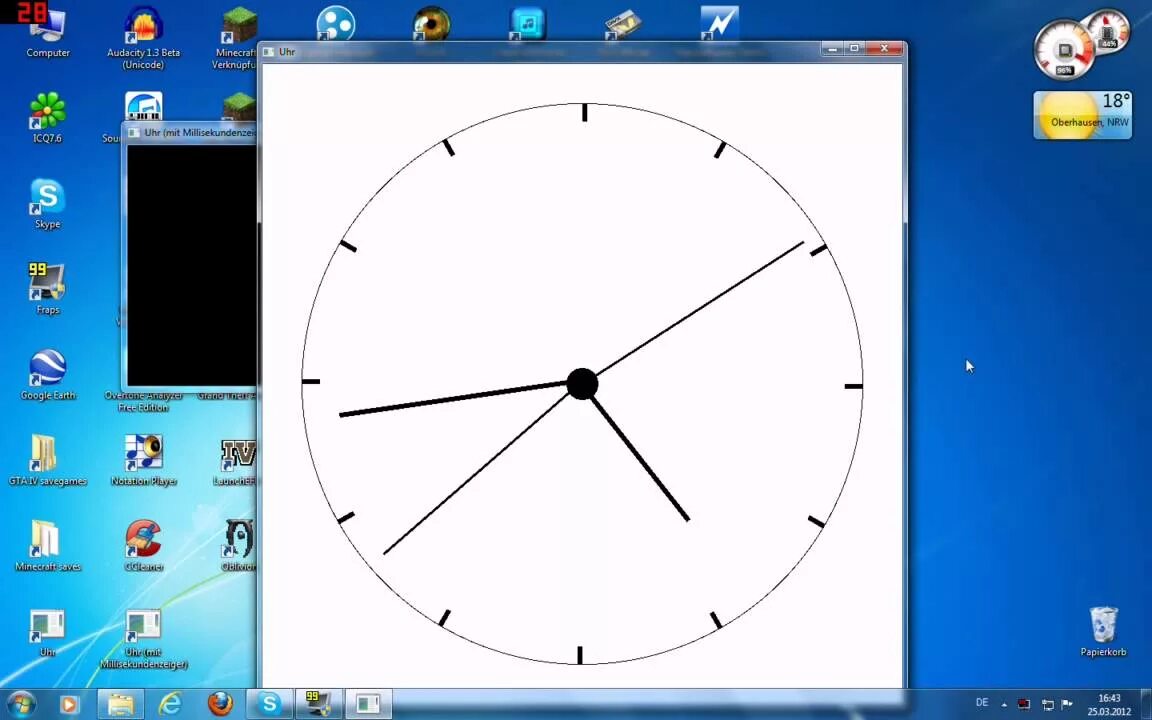
Task: Select the Minecraft Verknüpfung shortcut icon
Action: pos(237,38)
